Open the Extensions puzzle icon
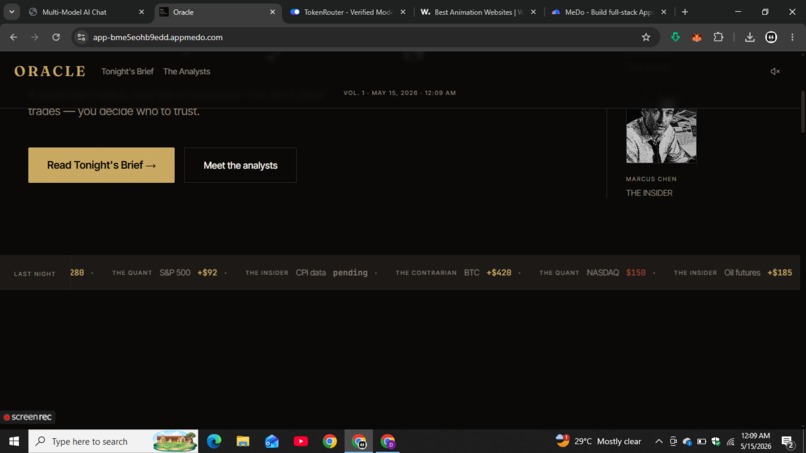Image resolution: width=806 pixels, height=453 pixels. [x=718, y=37]
